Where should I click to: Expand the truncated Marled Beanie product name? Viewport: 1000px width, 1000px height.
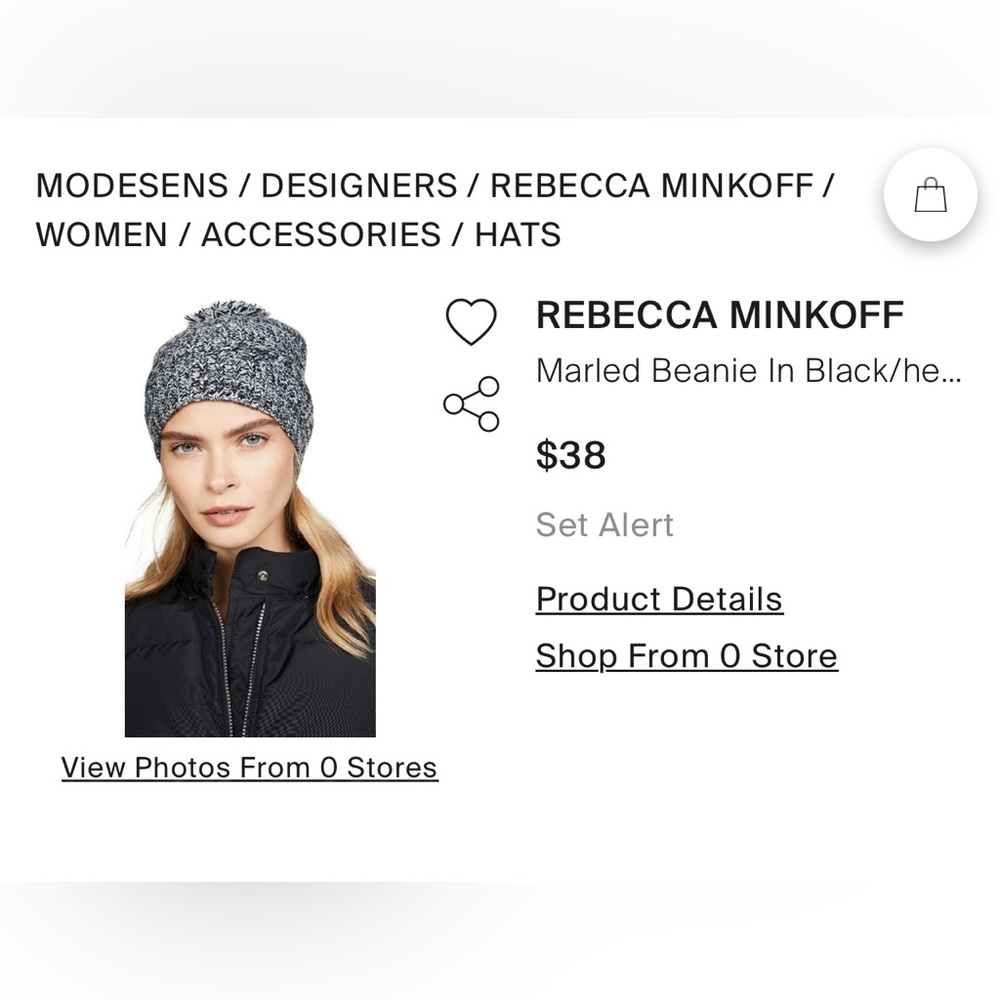click(748, 370)
